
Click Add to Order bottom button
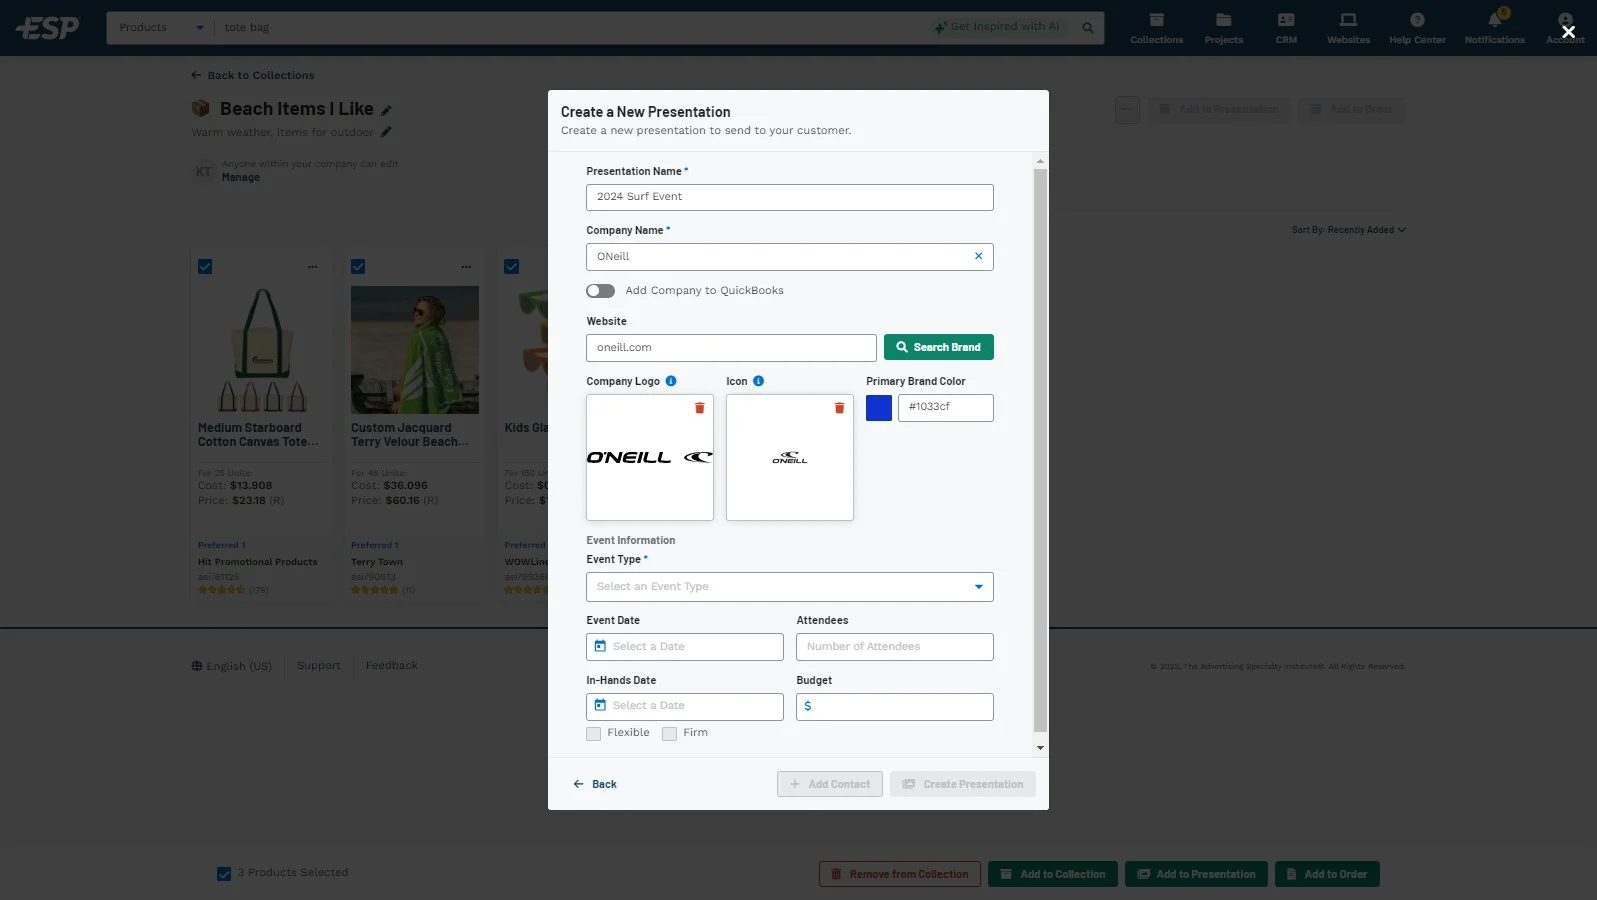coord(1327,874)
